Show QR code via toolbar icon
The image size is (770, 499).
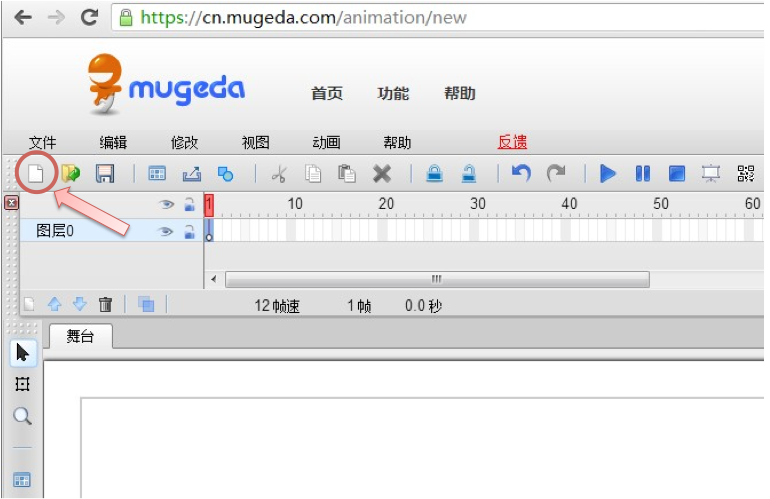[745, 173]
